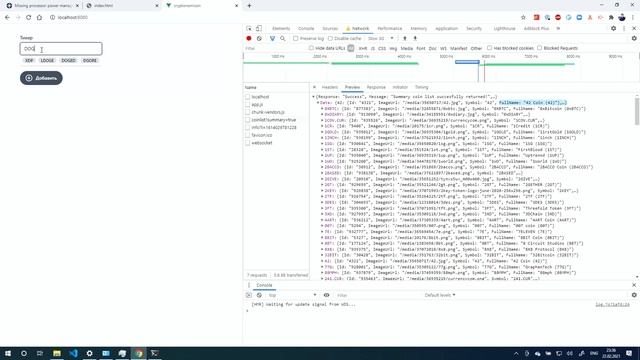
Task: Open console settings gear
Action: coord(634,295)
